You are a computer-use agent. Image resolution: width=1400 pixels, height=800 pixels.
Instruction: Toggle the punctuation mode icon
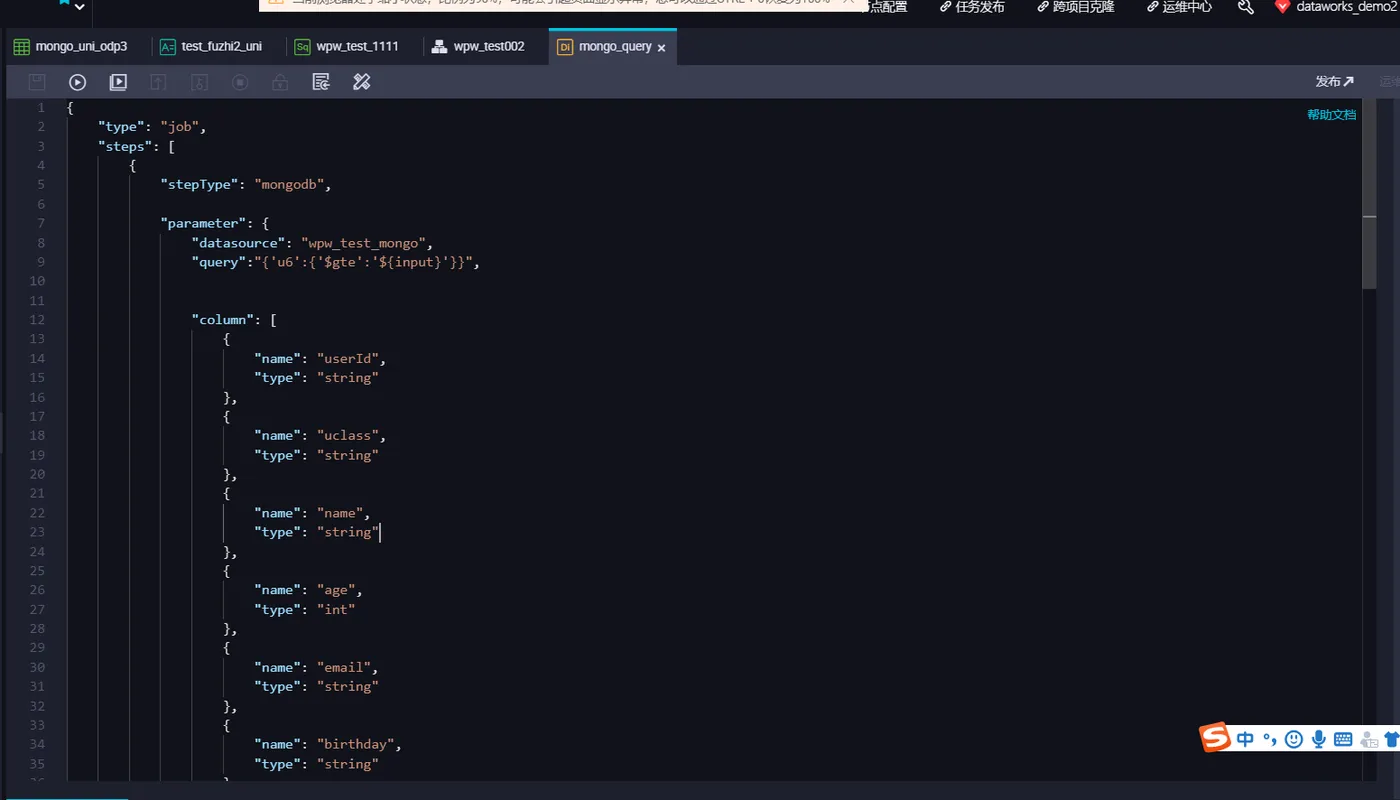pyautogui.click(x=1270, y=739)
